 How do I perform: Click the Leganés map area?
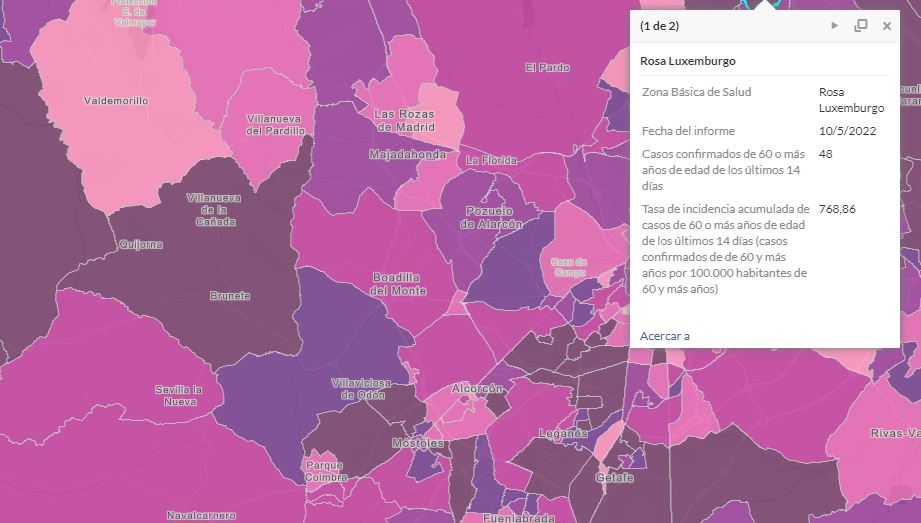[x=563, y=433]
